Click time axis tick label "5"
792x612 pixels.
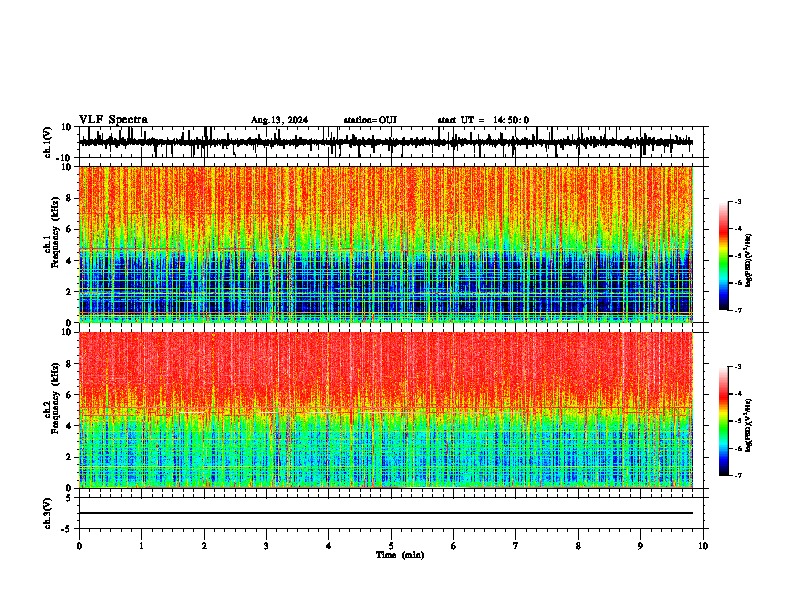[x=391, y=546]
